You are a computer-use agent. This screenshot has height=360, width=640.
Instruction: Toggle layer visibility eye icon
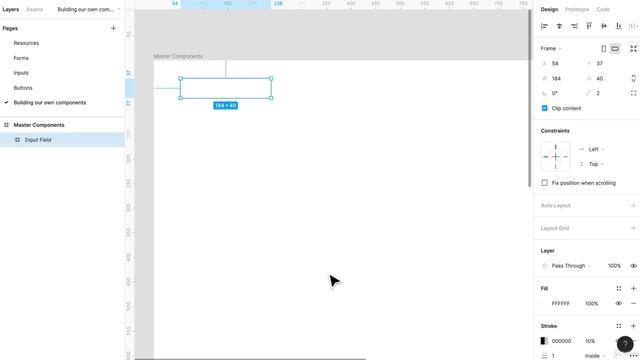tap(633, 266)
